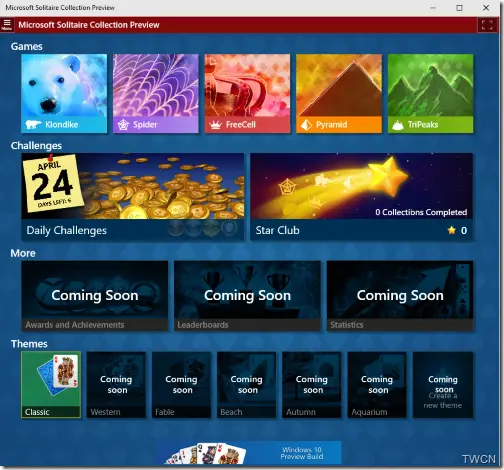Open the Daily Challenges panel
Screen dimensions: 504x470
pyautogui.click(x=133, y=197)
